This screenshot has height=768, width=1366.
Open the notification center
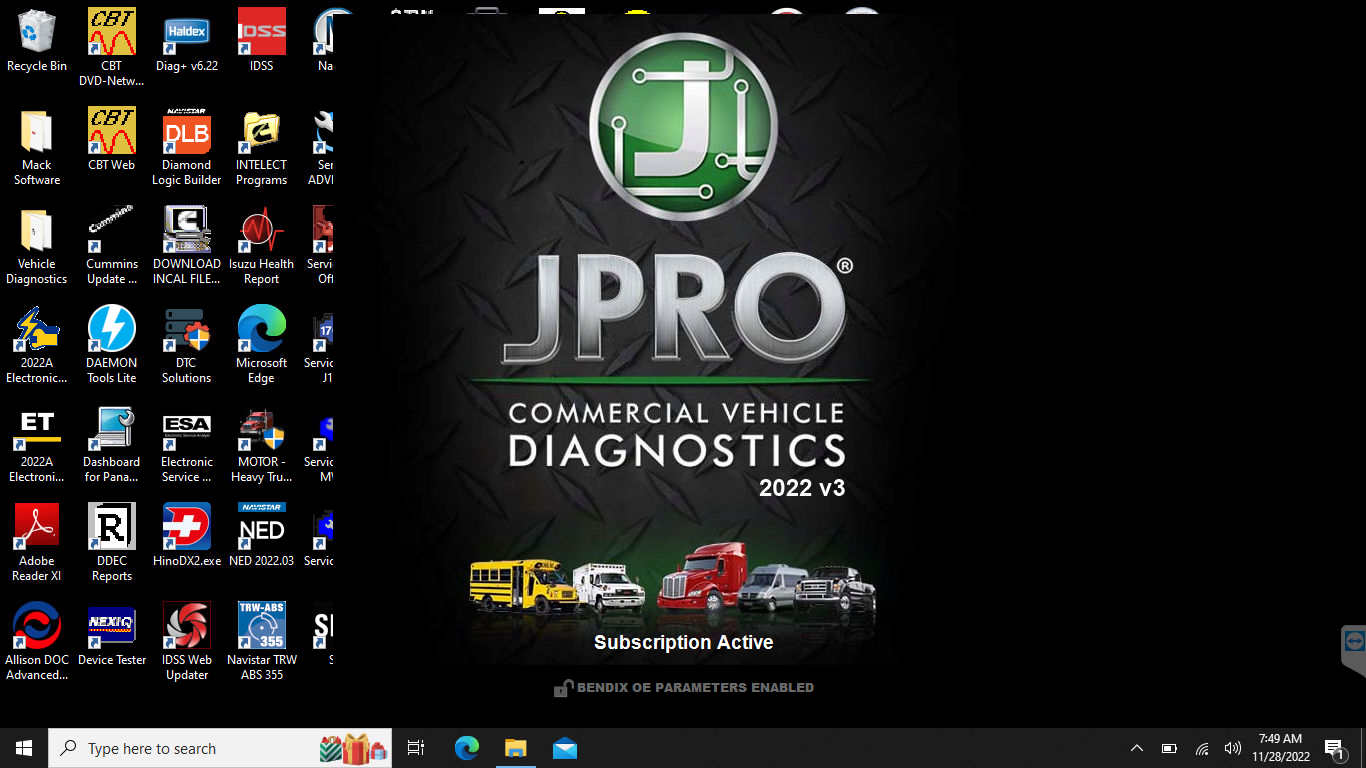pos(1334,748)
